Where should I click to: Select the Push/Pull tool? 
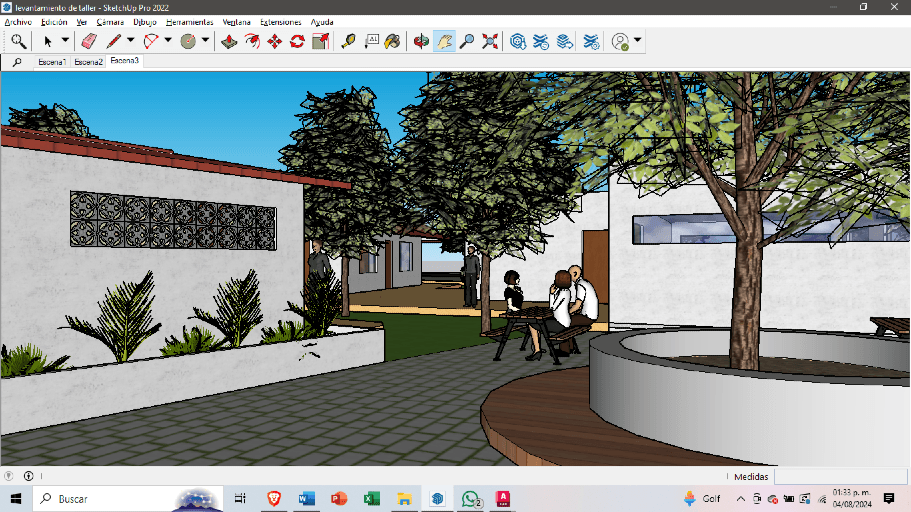tap(229, 41)
